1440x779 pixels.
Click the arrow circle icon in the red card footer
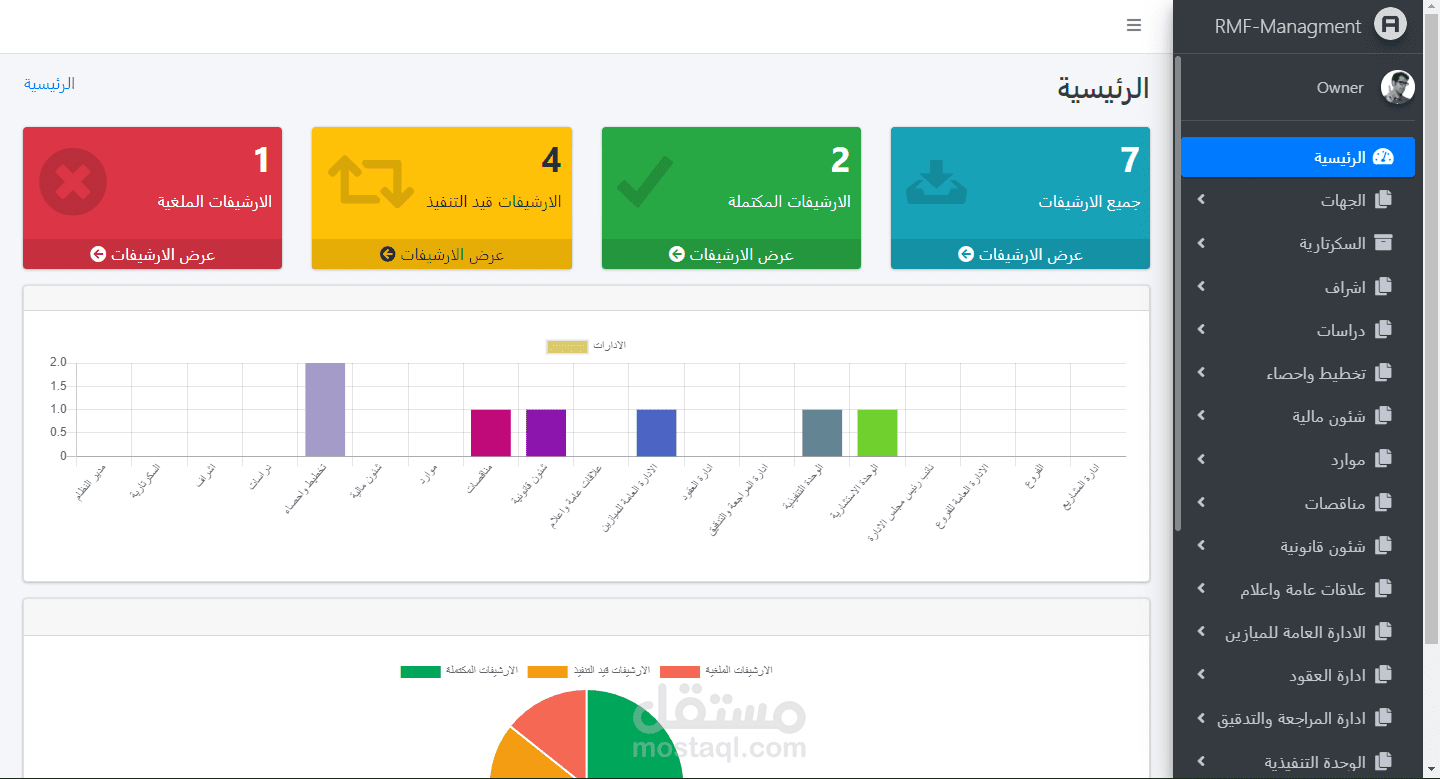click(98, 254)
